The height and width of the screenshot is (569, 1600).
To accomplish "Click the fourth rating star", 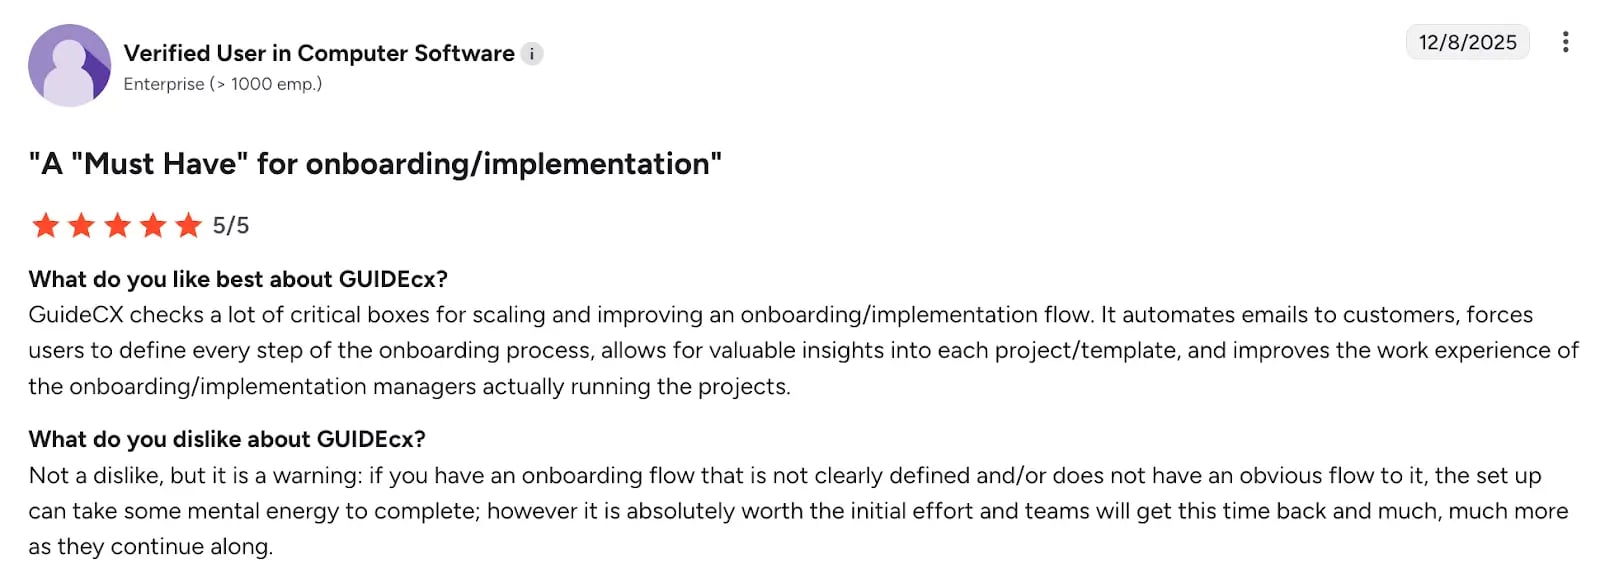I will 153,226.
